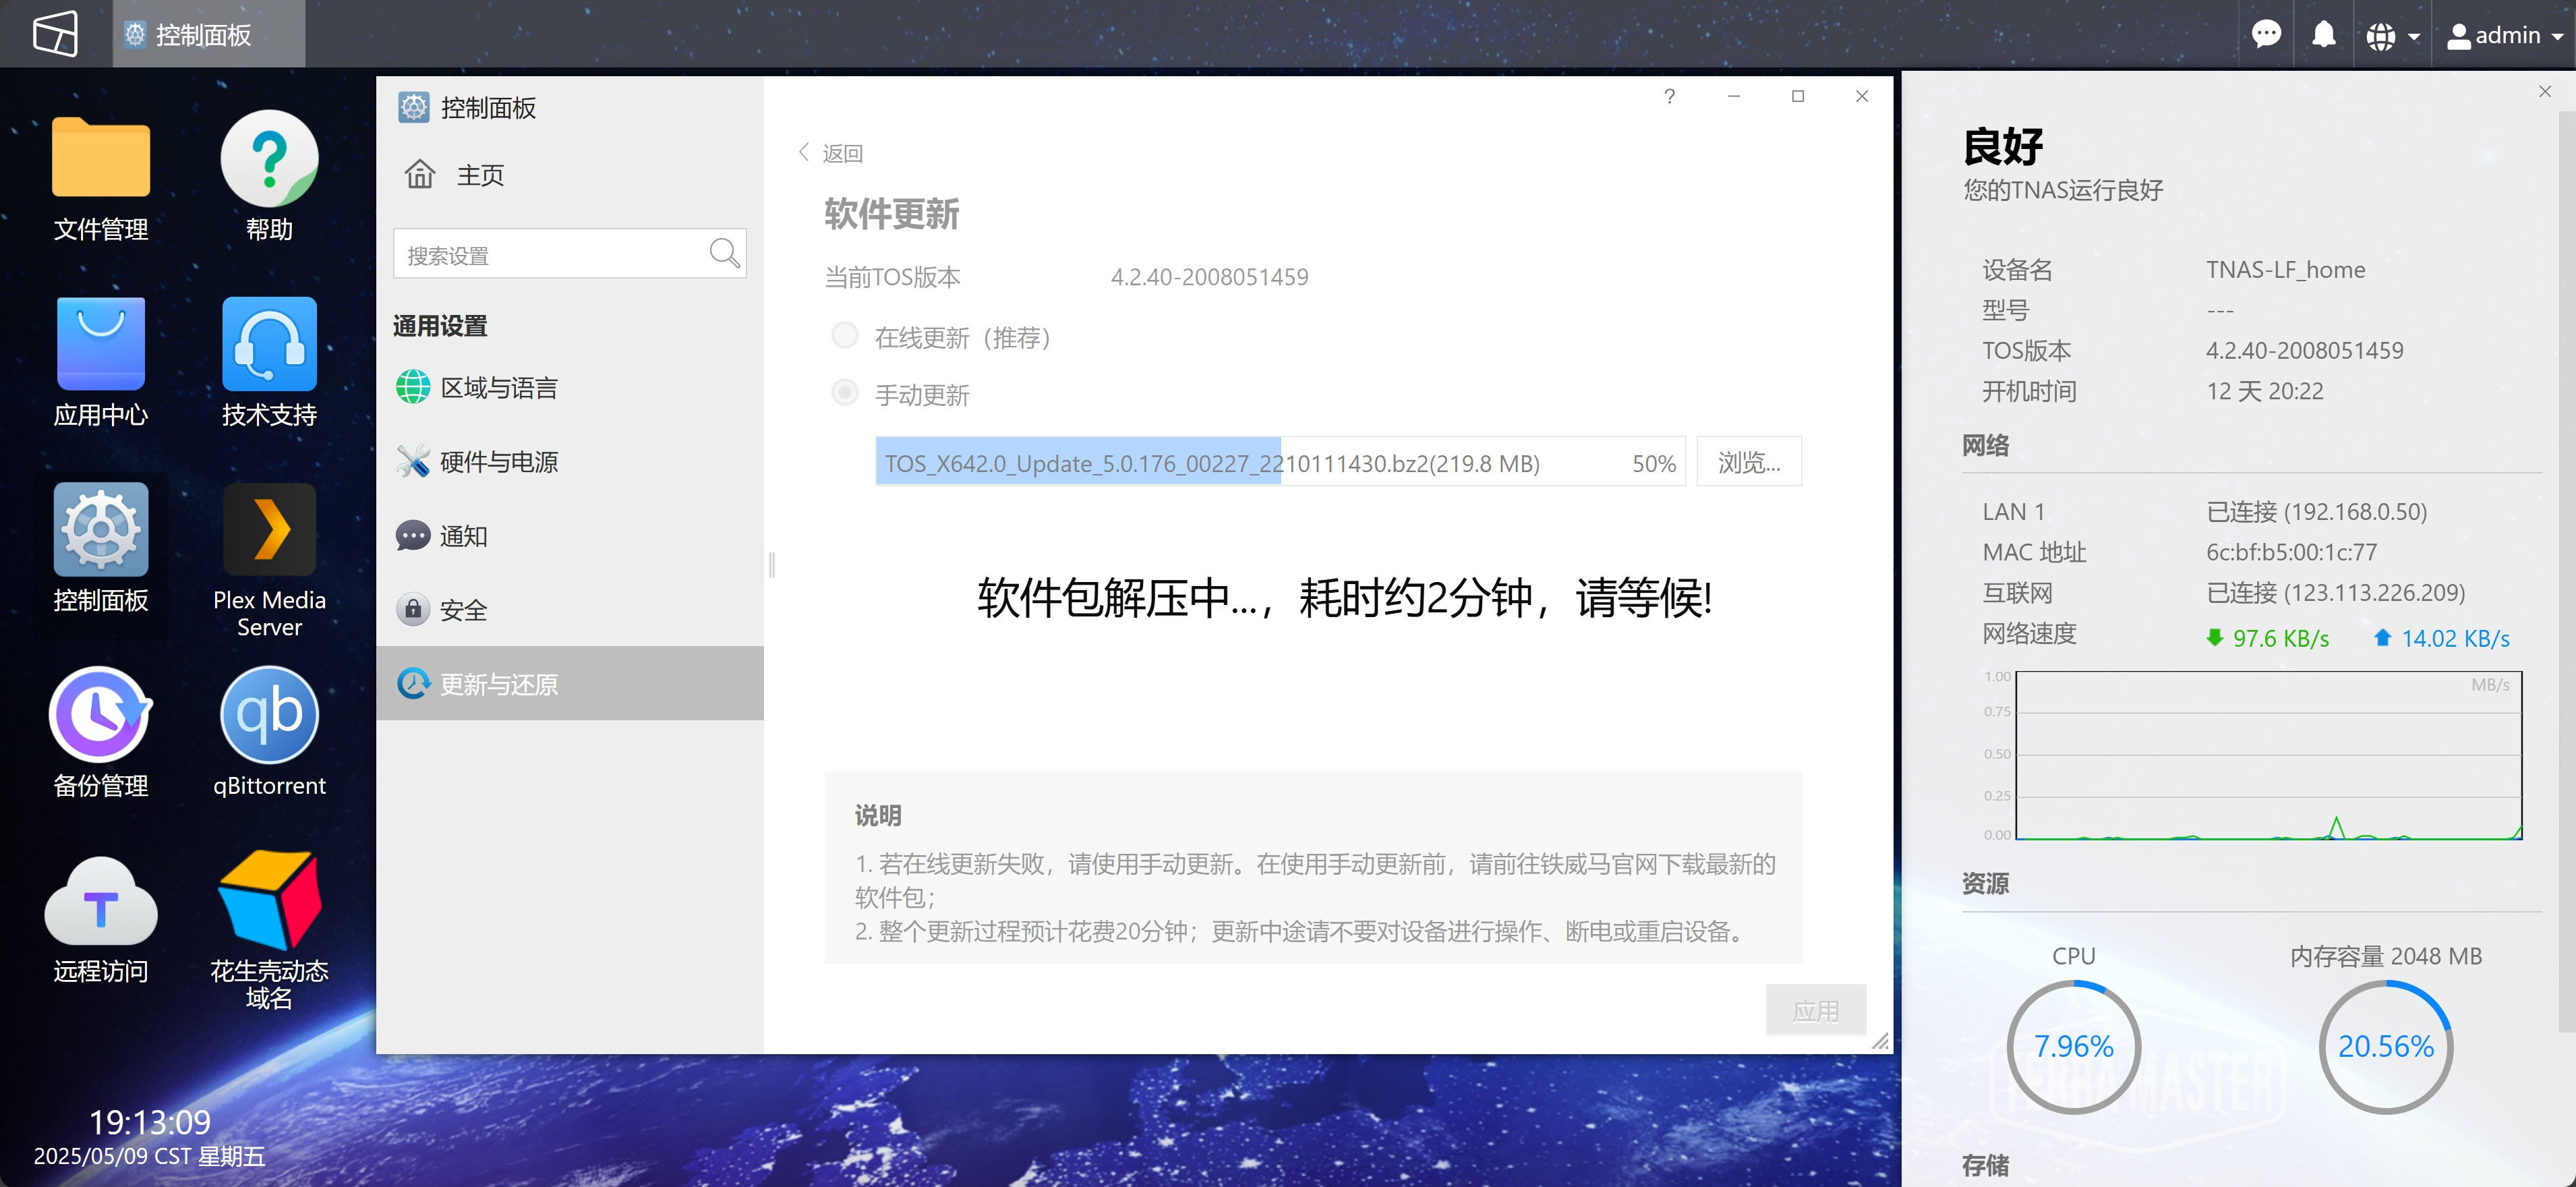Open the chat messages icon in top bar
Screen dimensions: 2576x1187
pos(2266,35)
